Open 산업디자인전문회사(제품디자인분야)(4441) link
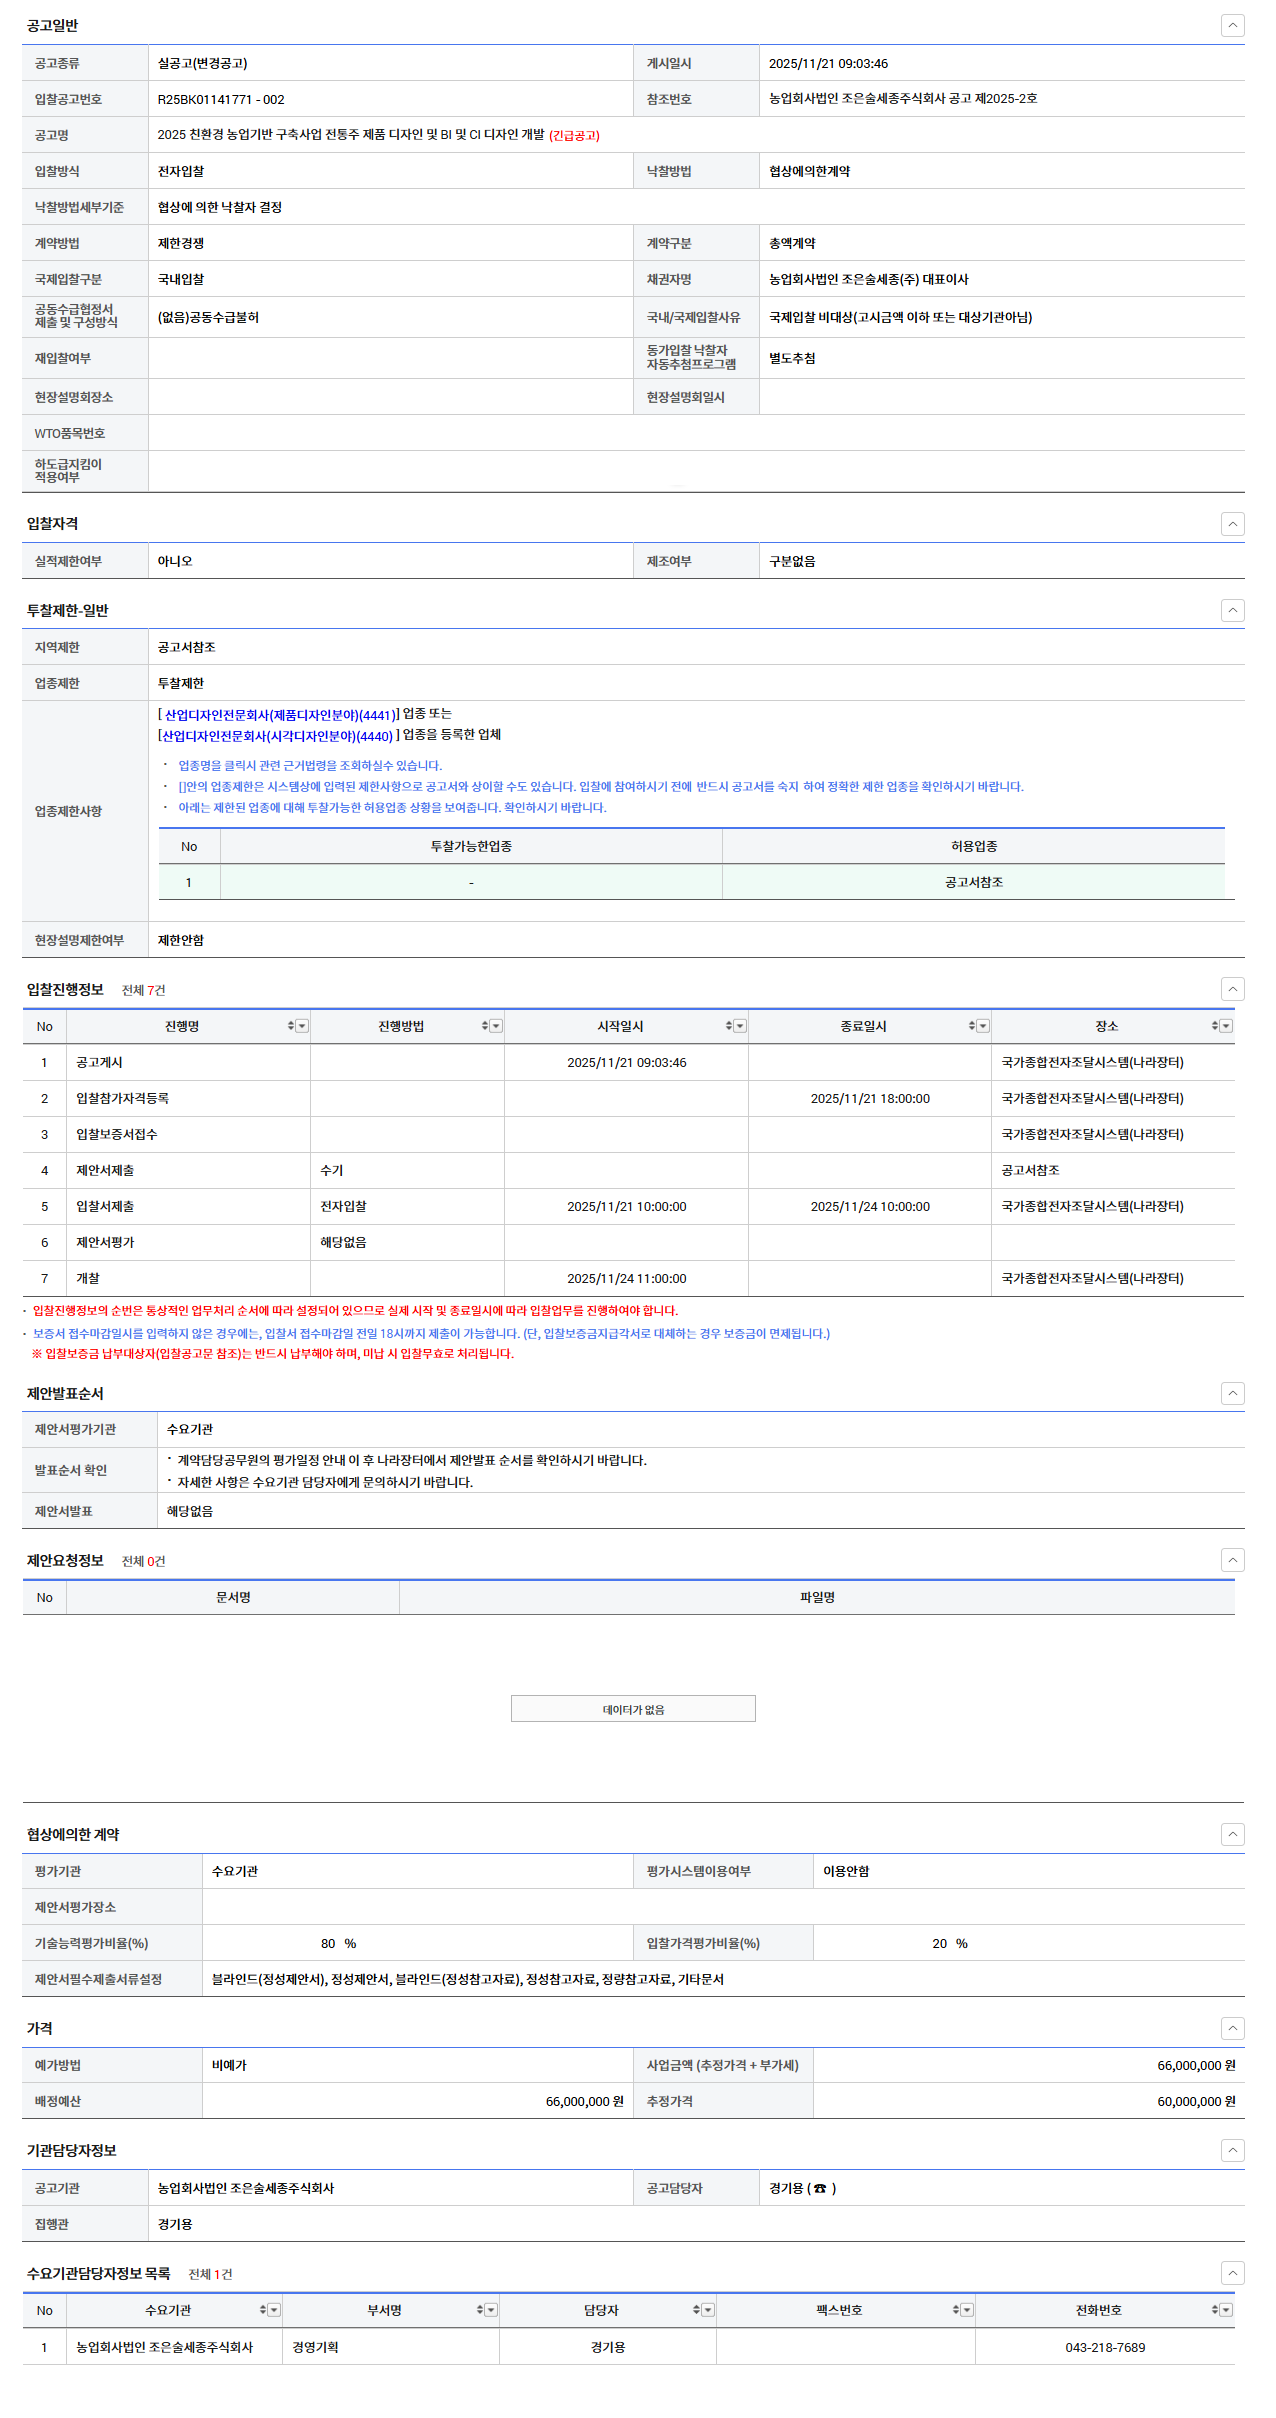 click(x=279, y=715)
